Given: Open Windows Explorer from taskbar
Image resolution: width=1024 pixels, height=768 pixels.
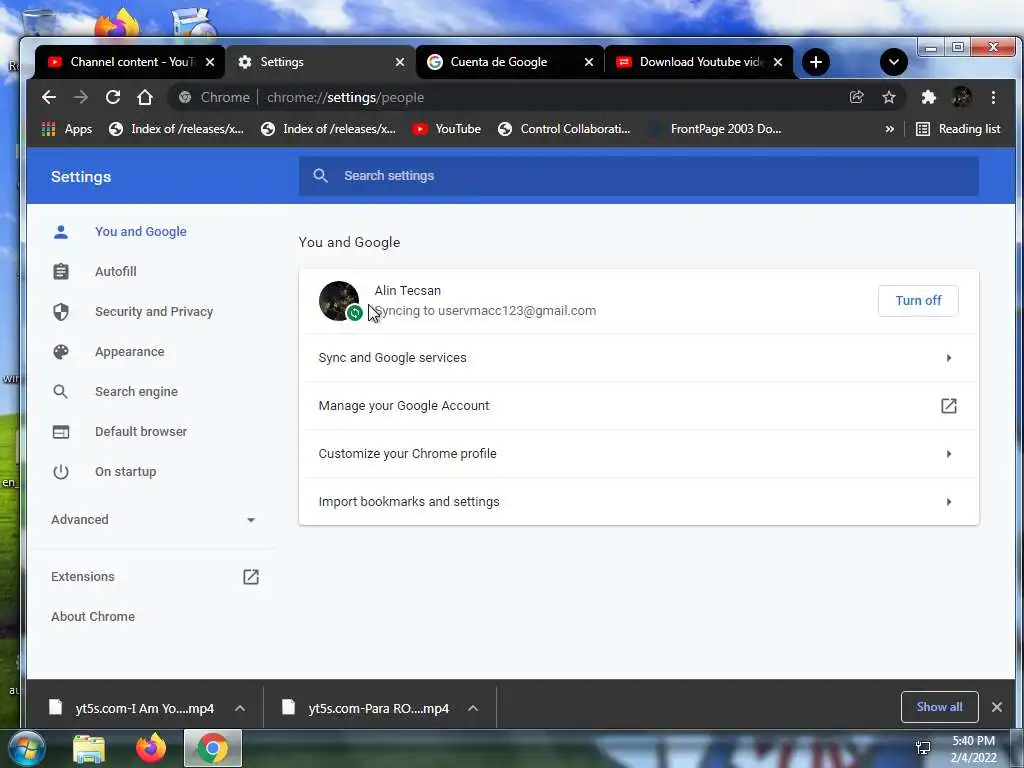Looking at the screenshot, I should pos(89,748).
